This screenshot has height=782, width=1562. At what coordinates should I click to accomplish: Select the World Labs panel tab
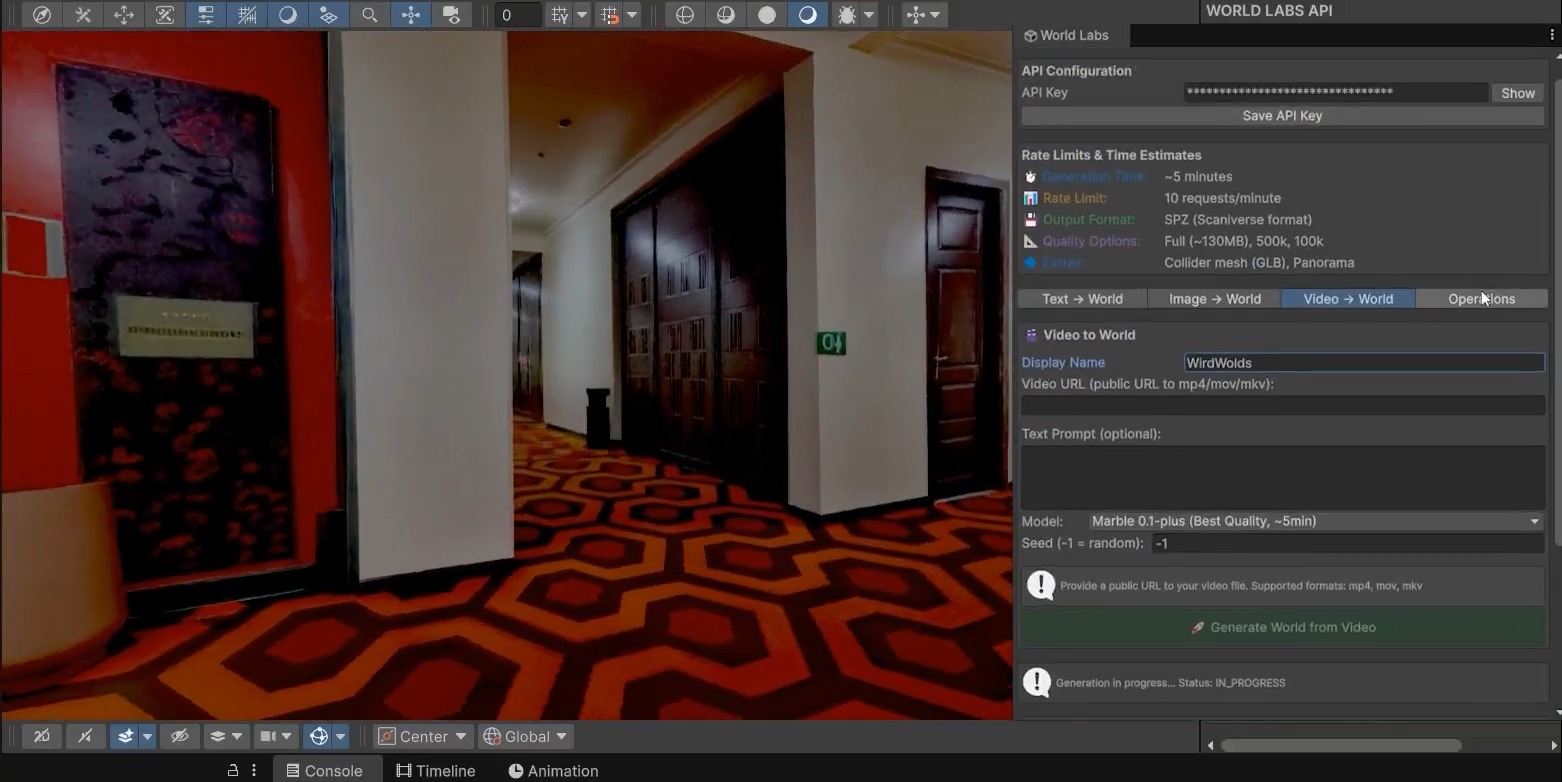tap(1066, 35)
